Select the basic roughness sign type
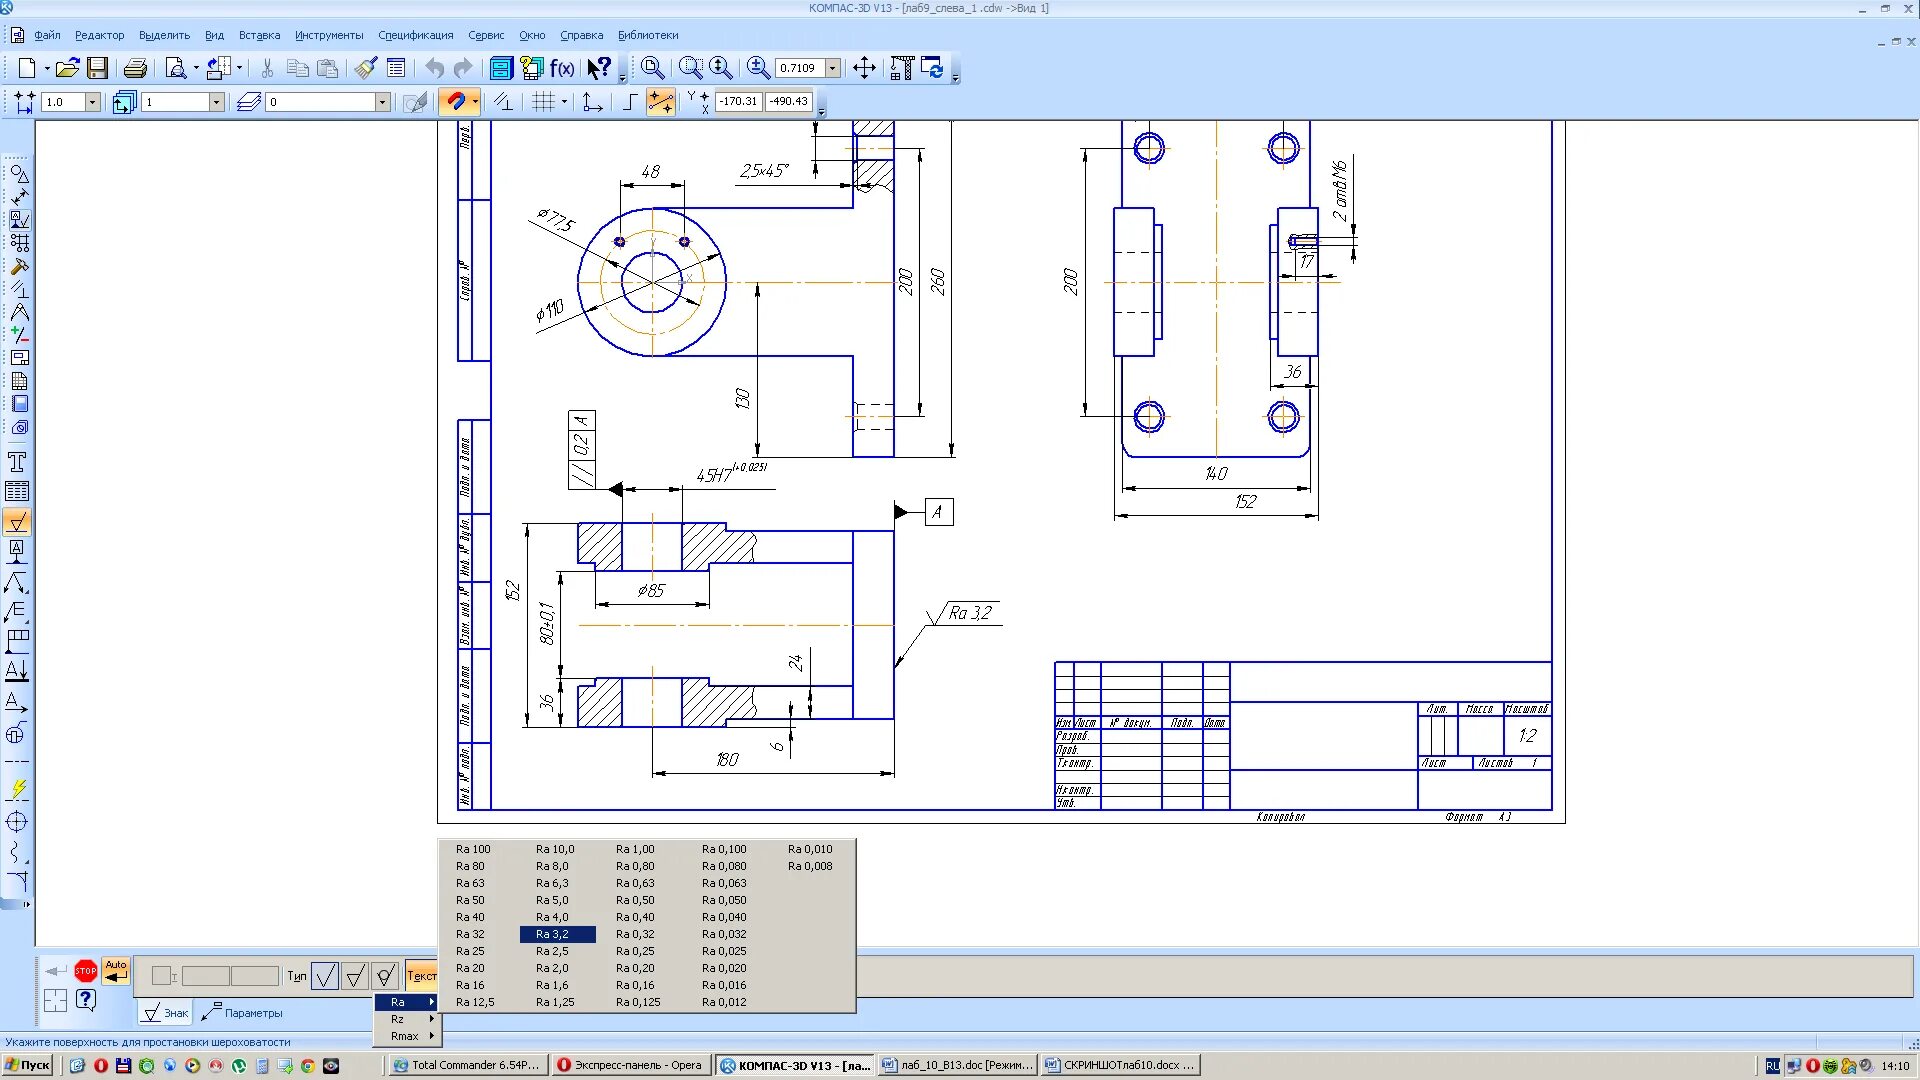 point(325,975)
